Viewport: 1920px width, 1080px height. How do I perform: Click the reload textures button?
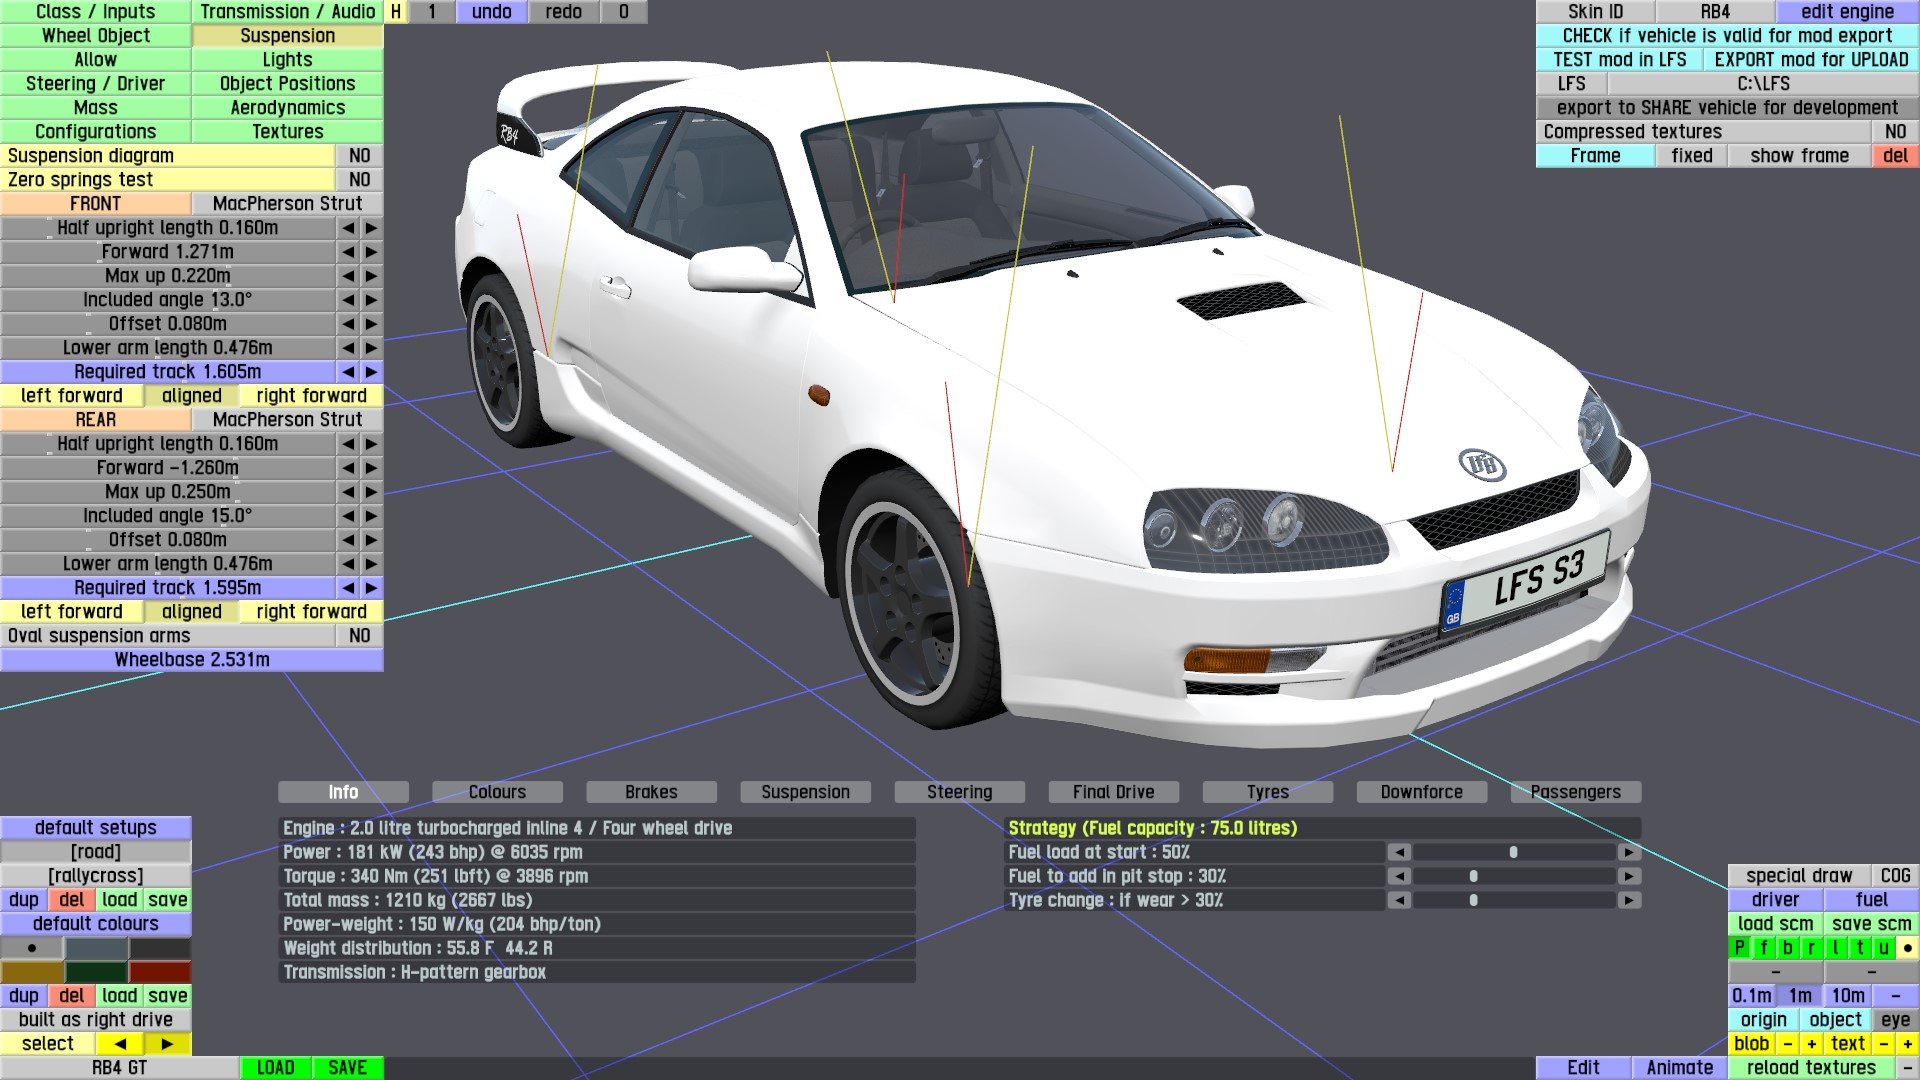coord(1810,1068)
